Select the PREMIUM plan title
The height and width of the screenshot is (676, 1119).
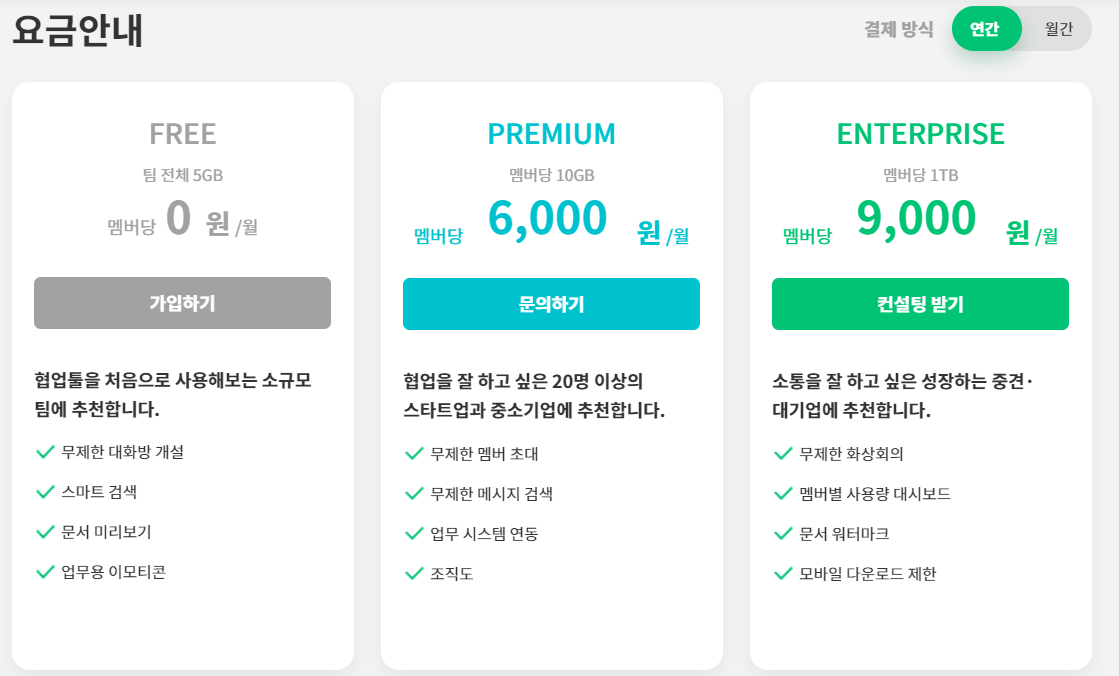551,133
